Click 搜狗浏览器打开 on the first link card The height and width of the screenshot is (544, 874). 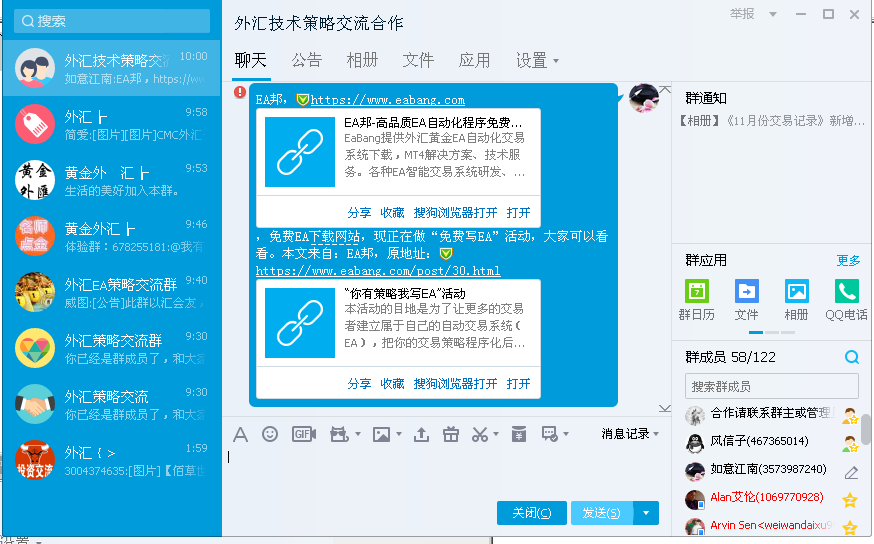click(x=455, y=213)
